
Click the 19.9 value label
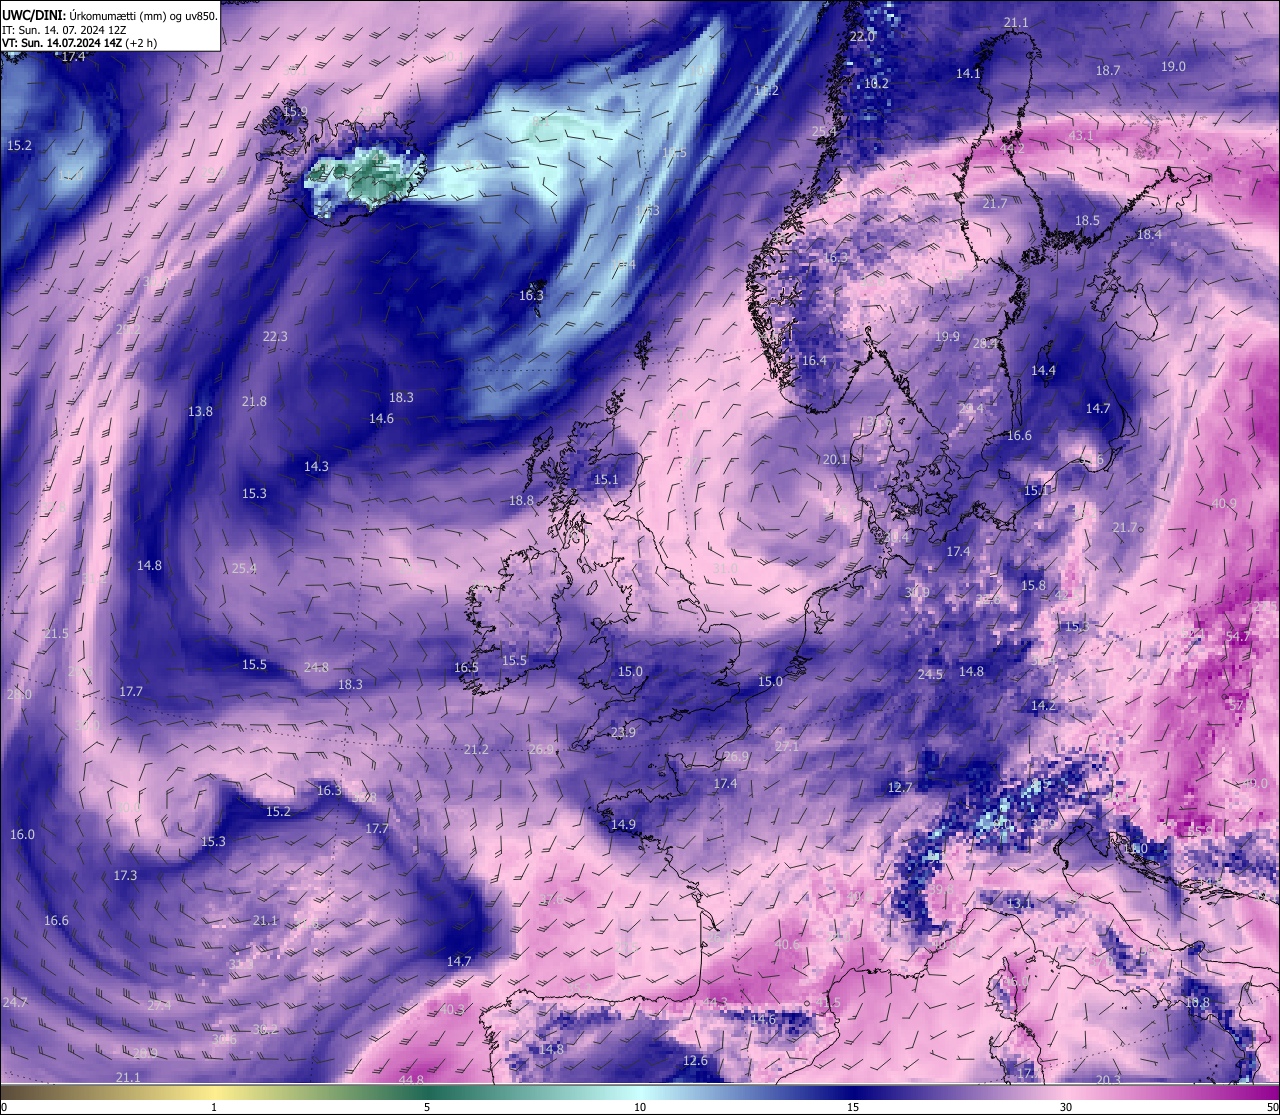point(947,338)
